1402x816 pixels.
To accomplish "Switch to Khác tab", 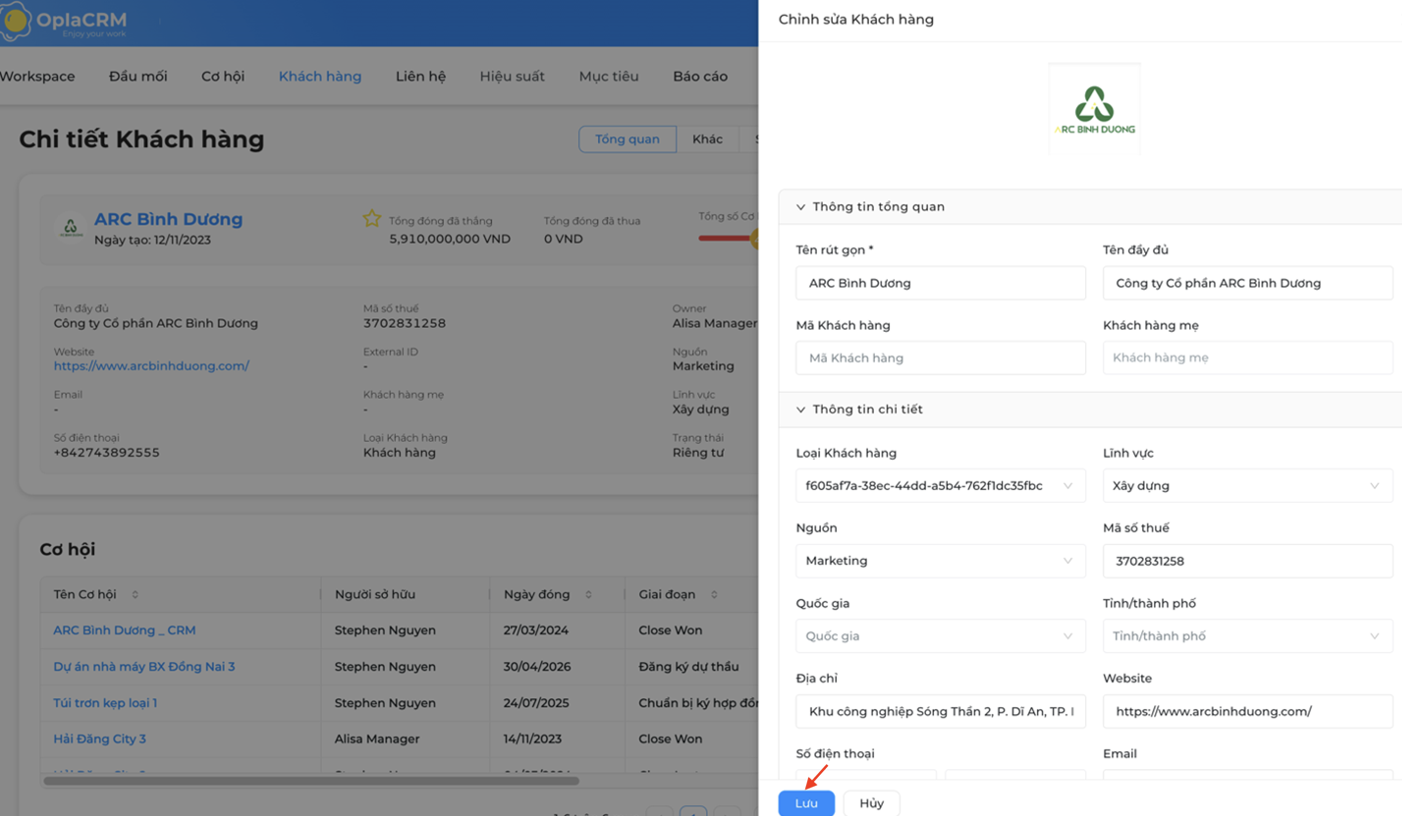I will click(707, 139).
